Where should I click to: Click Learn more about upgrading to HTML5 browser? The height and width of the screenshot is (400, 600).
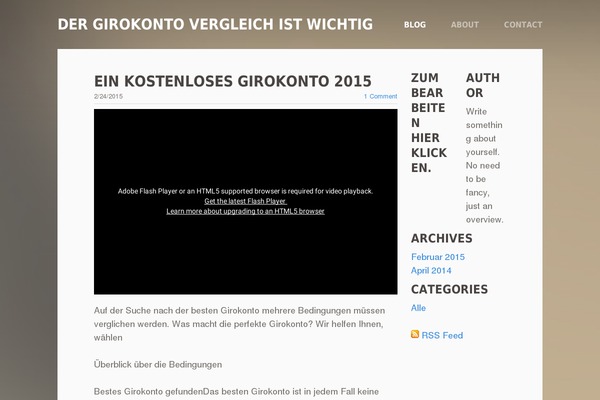(x=245, y=211)
